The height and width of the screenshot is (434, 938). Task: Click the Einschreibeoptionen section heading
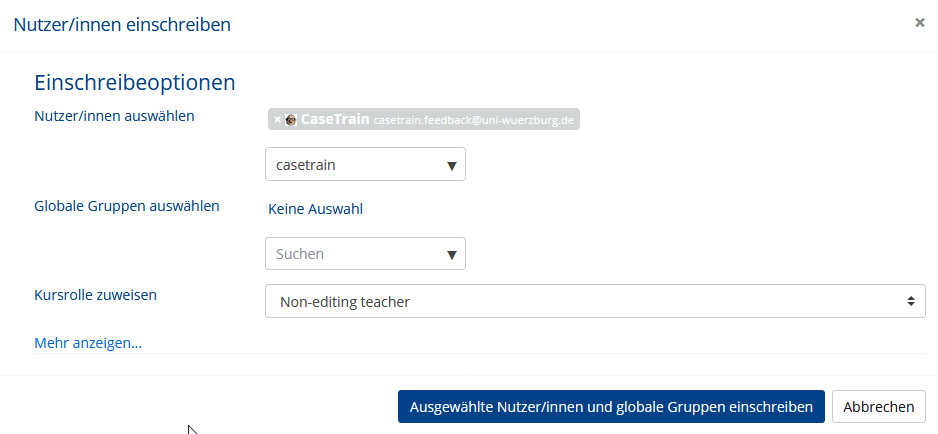click(x=135, y=83)
